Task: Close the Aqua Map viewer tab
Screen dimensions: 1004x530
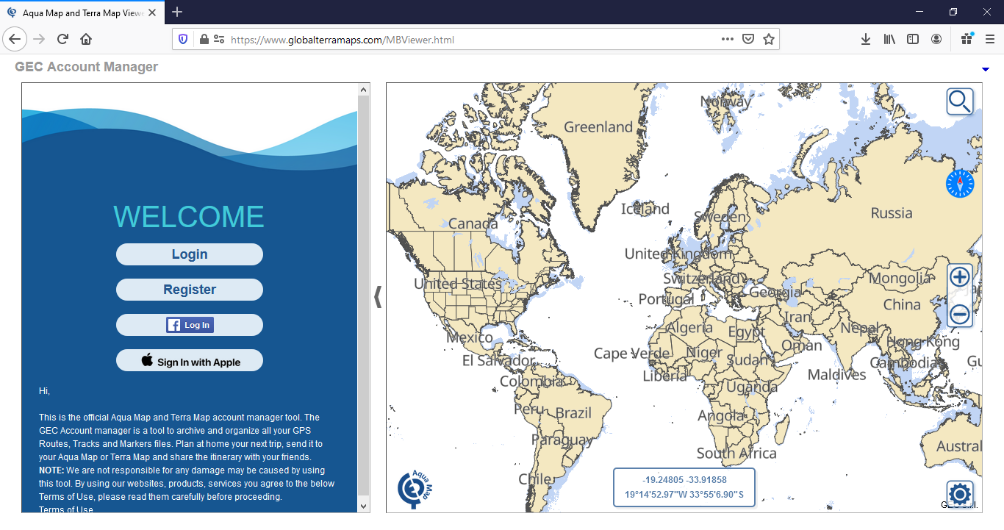Action: click(152, 13)
